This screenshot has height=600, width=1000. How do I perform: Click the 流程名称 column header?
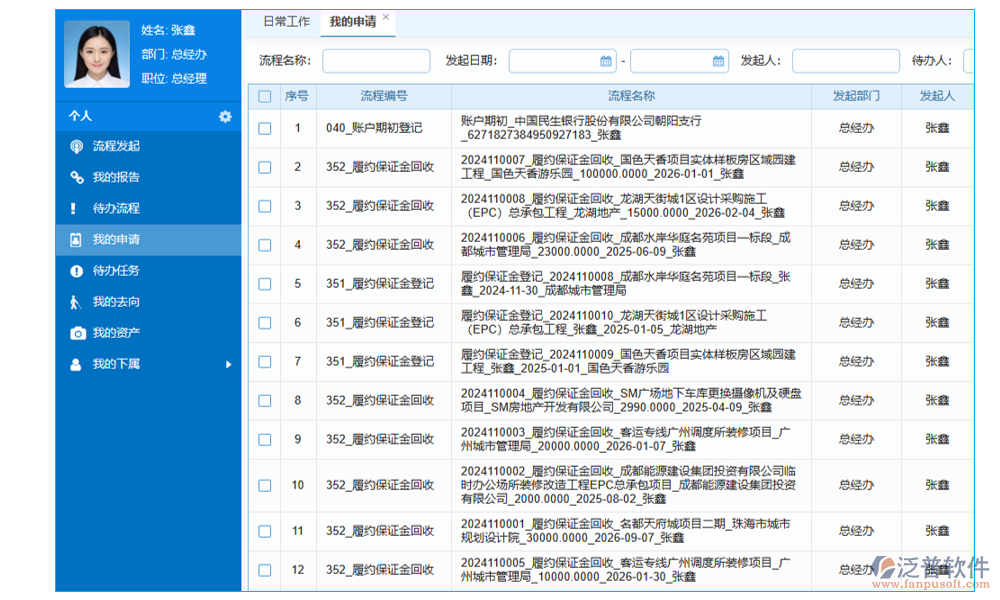pyautogui.click(x=631, y=96)
